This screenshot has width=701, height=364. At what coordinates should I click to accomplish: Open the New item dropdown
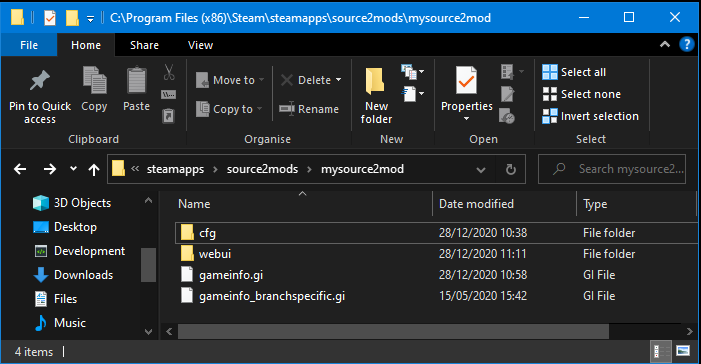coord(412,72)
